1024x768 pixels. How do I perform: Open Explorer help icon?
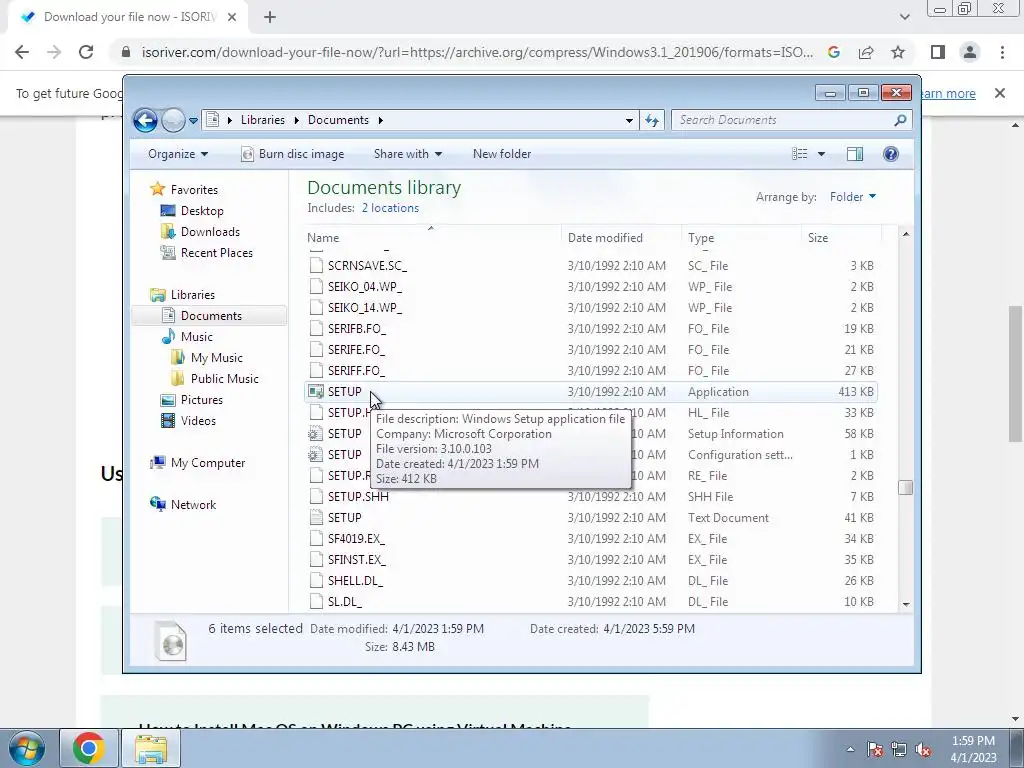click(891, 154)
